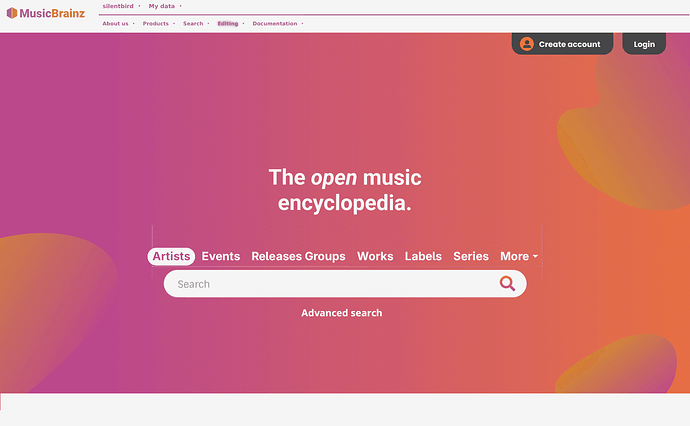Screen dimensions: 690x426
Task: Focus the main Search input field
Action: [345, 284]
